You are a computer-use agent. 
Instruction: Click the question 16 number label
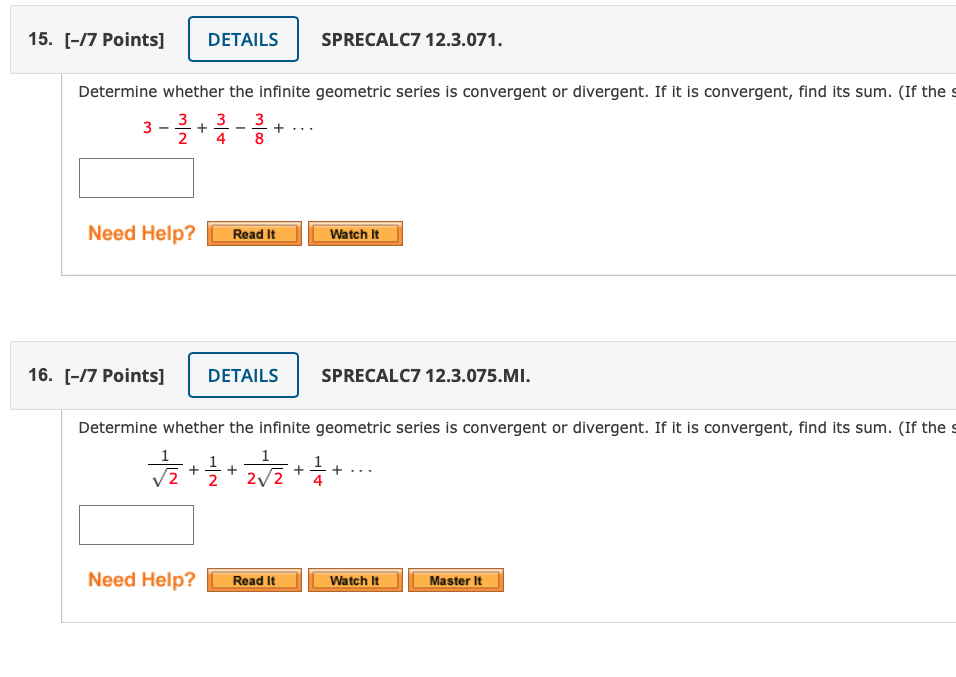pyautogui.click(x=37, y=375)
